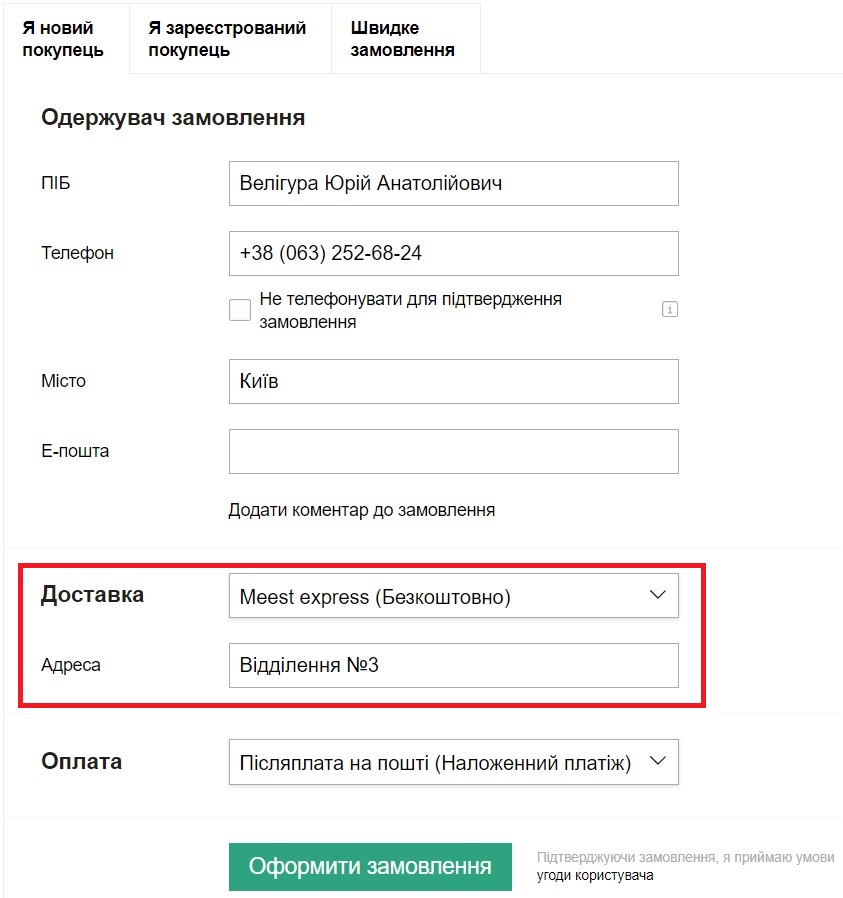Open the 'Швидке замовлення' tab
The width and height of the screenshot is (843, 898).
click(405, 39)
